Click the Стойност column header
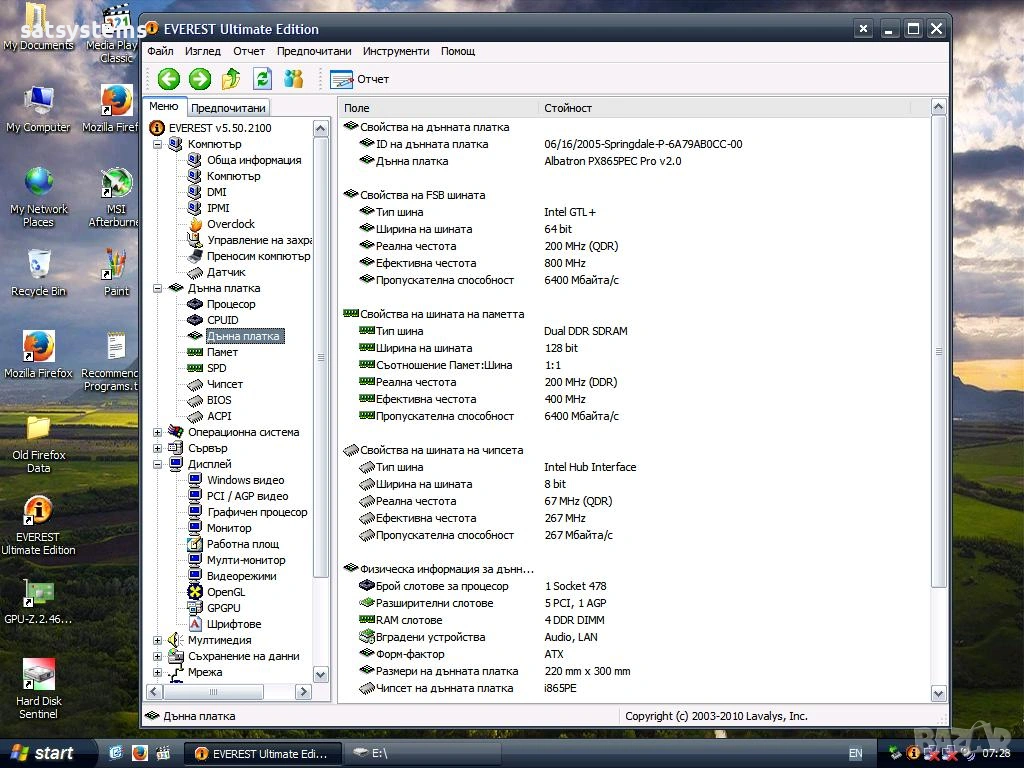1024x768 pixels. click(568, 108)
